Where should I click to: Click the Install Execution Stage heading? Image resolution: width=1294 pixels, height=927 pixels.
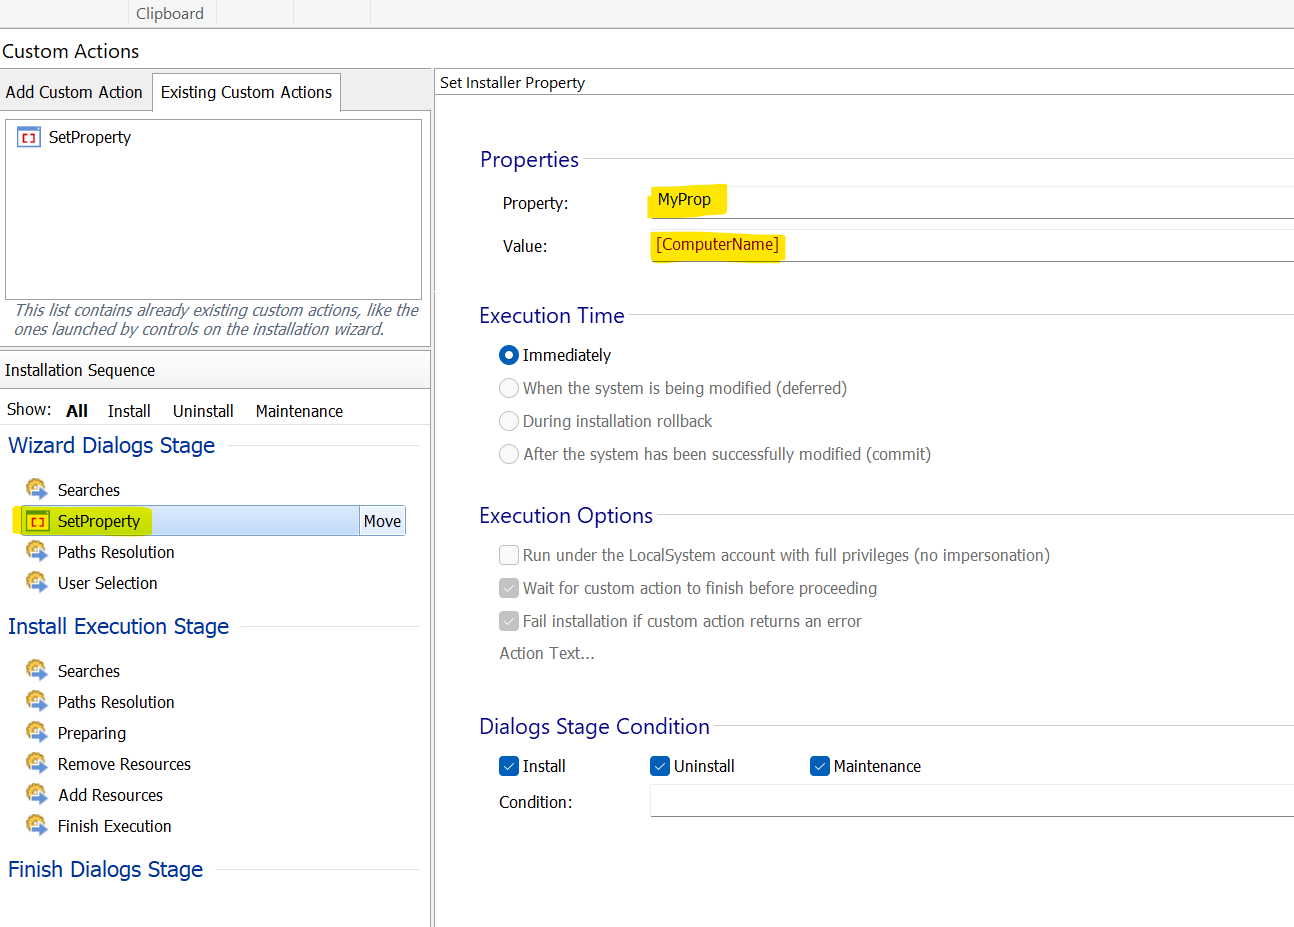119,627
